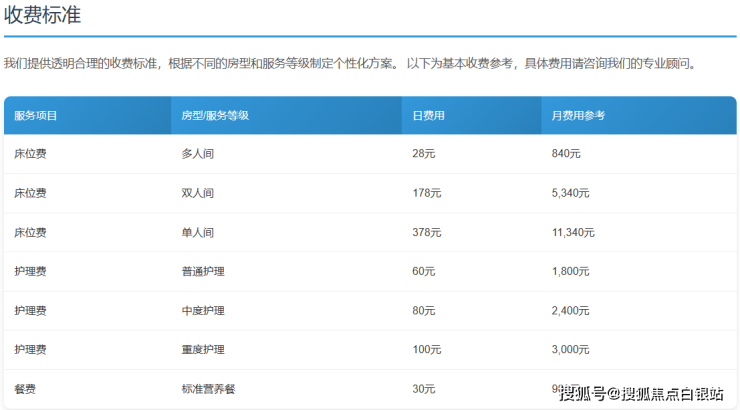Select the 378元 daily fee cell

coord(426,232)
